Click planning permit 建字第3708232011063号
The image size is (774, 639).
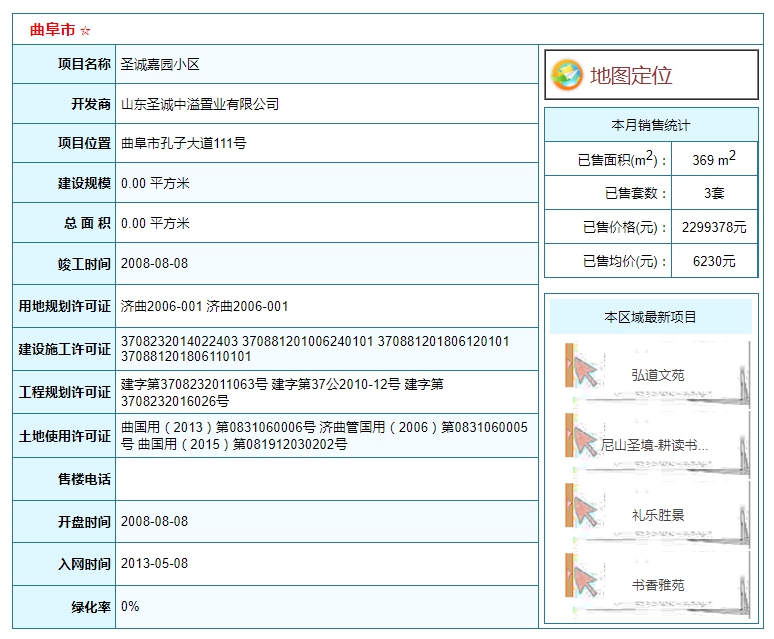194,384
